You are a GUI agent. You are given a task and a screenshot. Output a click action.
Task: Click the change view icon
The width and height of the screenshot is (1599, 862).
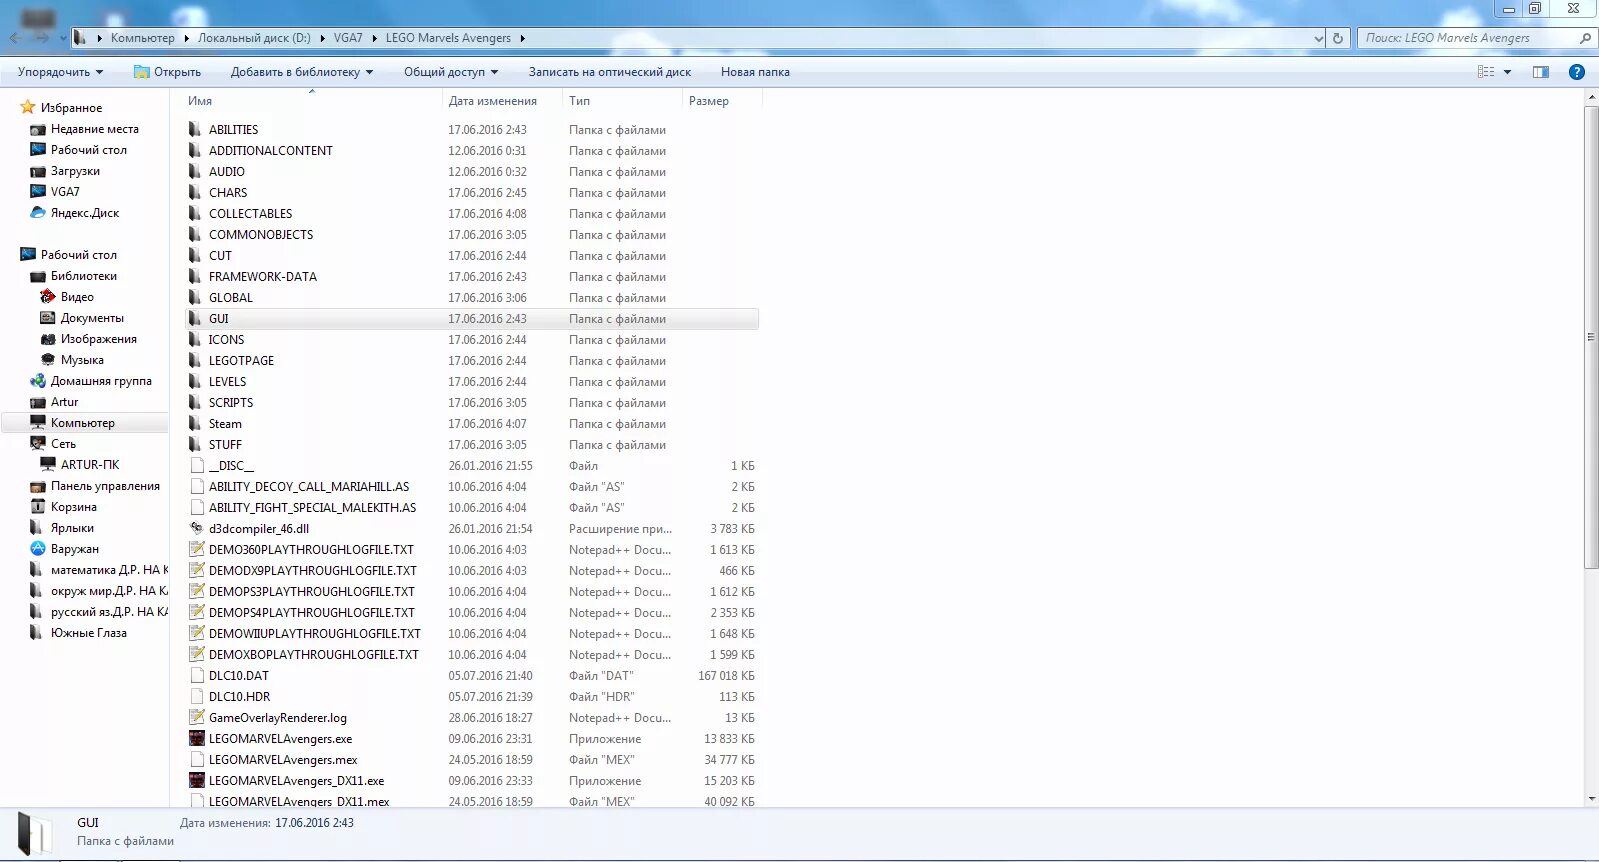pyautogui.click(x=1486, y=72)
